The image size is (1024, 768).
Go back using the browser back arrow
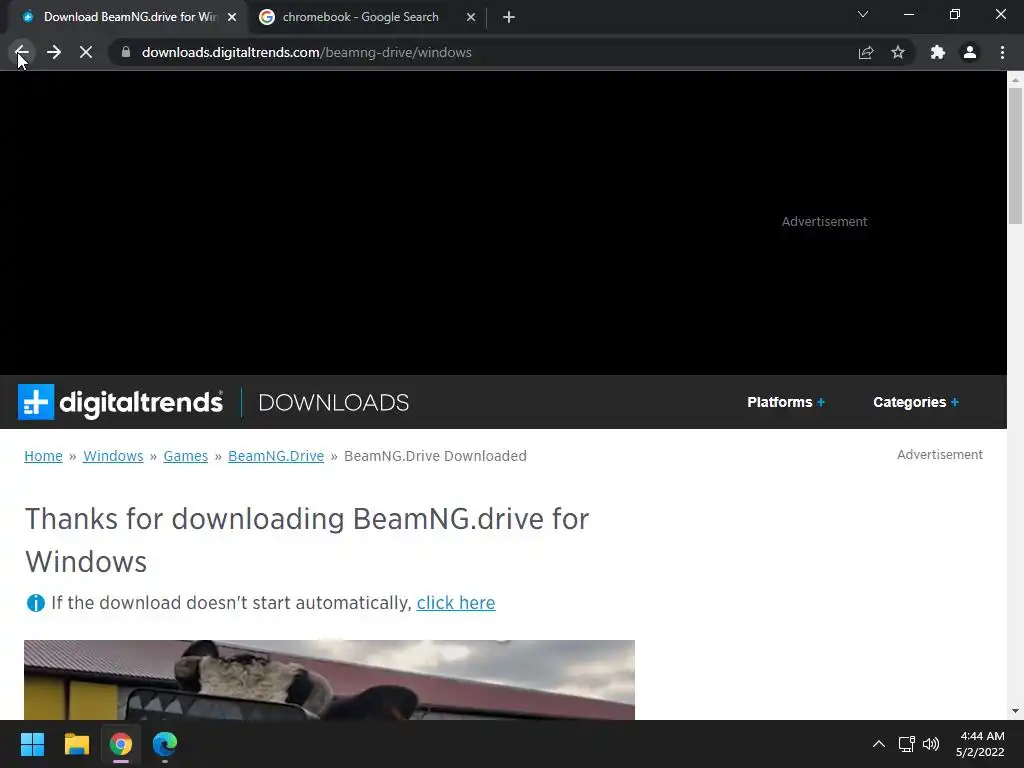(x=22, y=52)
